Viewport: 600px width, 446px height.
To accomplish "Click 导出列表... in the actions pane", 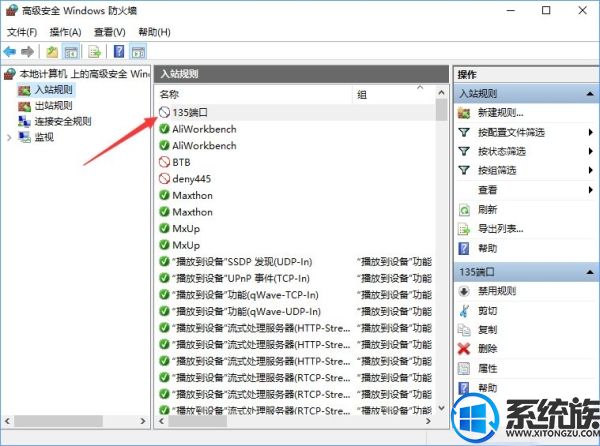I will [501, 229].
